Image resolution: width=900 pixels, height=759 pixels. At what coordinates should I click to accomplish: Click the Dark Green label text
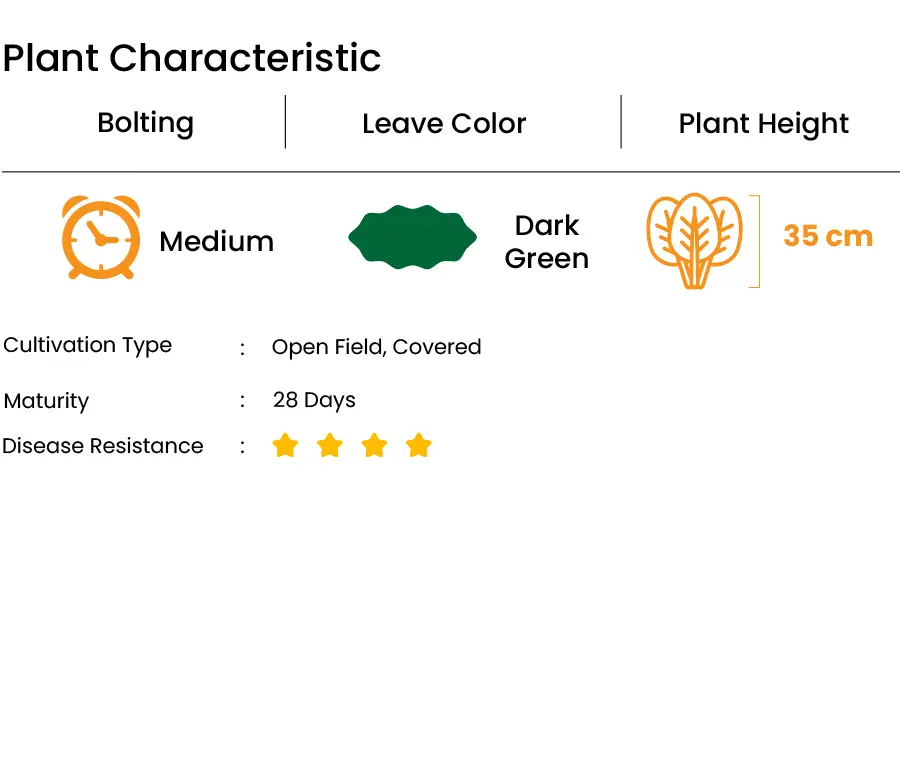[x=547, y=242]
